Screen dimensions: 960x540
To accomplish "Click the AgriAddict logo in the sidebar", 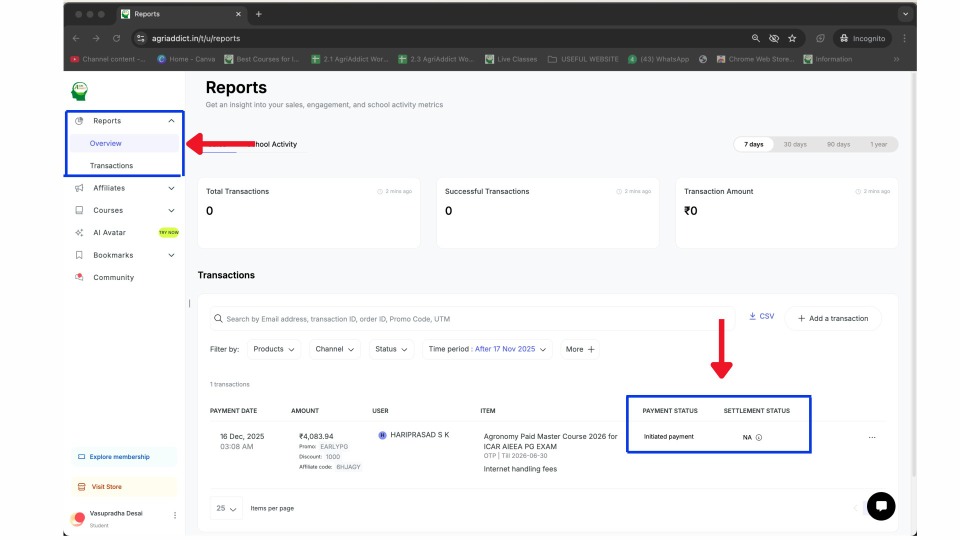I will coord(80,92).
